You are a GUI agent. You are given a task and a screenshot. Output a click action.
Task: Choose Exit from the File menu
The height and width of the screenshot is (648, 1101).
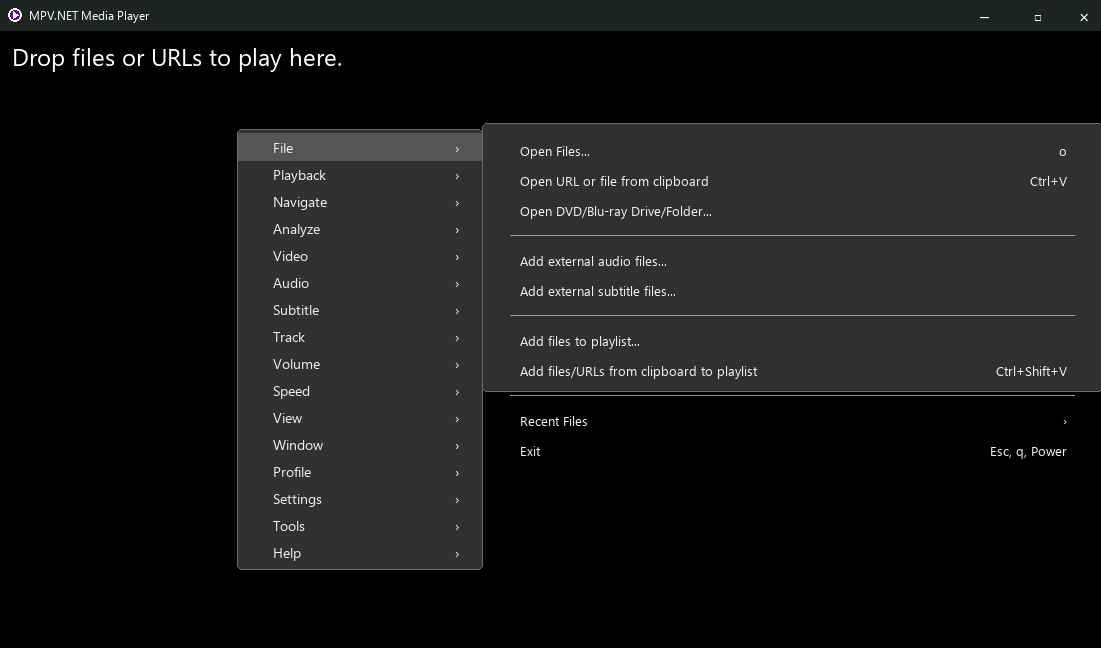tap(792, 452)
